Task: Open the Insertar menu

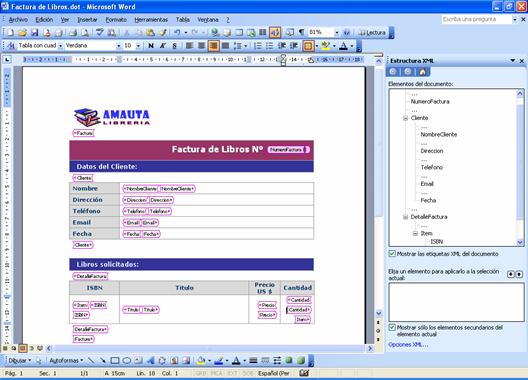Action: click(87, 20)
